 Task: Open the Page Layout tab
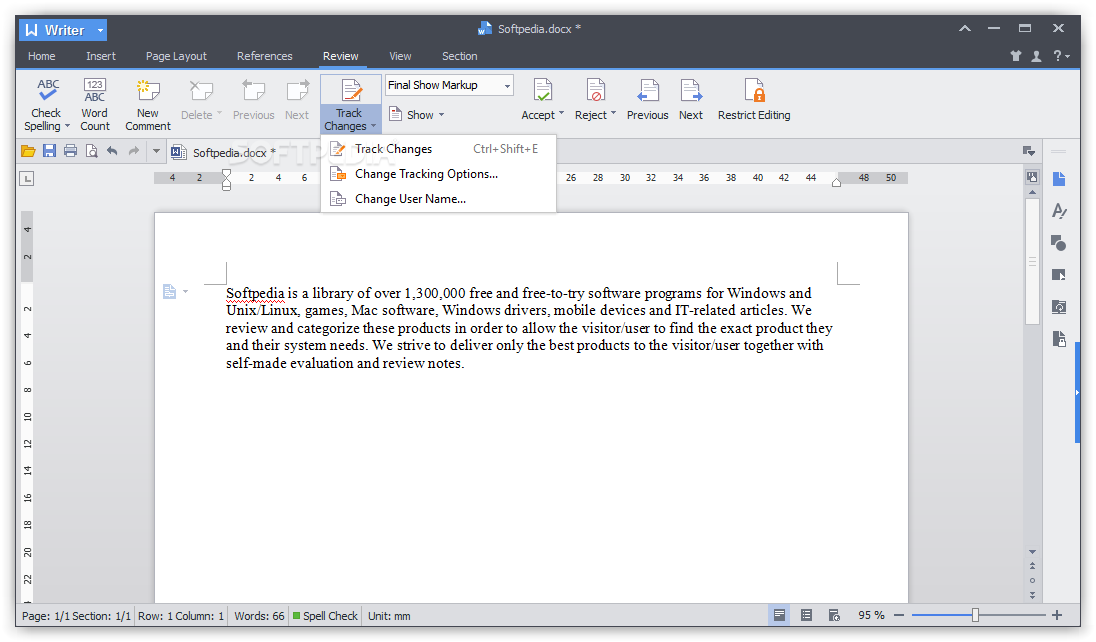176,56
